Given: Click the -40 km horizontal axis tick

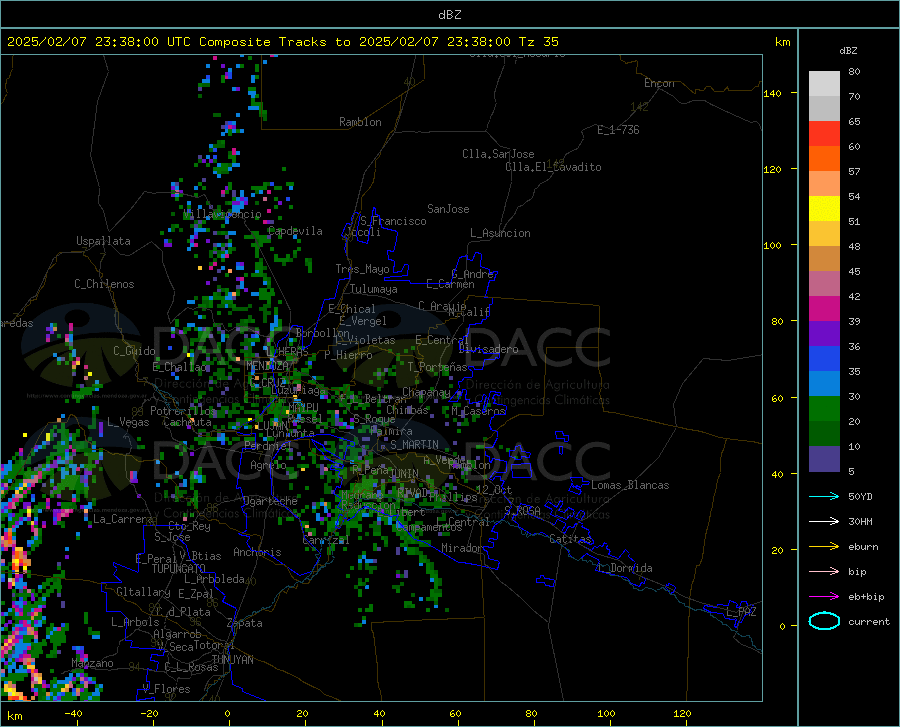Looking at the screenshot, I should [73, 714].
